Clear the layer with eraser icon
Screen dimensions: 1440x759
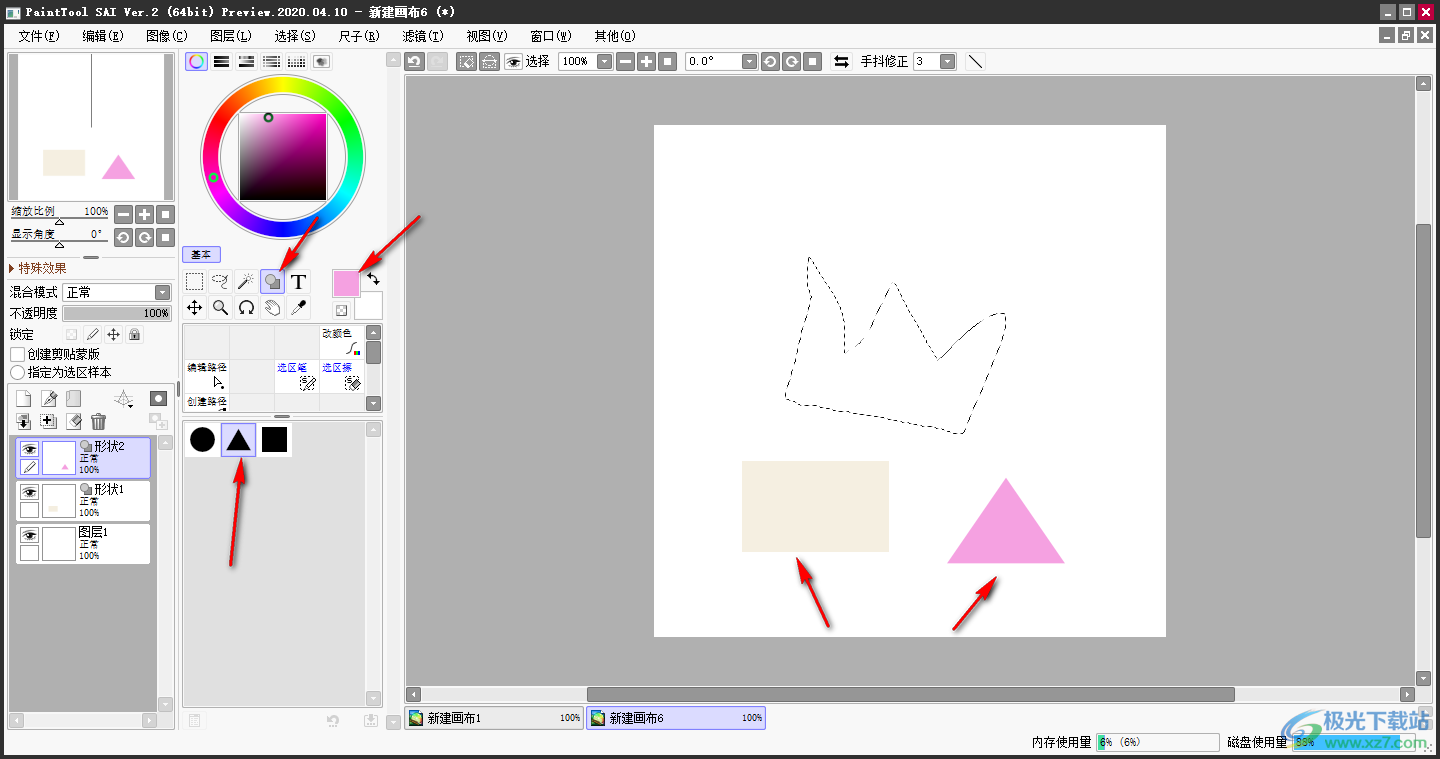[x=73, y=422]
